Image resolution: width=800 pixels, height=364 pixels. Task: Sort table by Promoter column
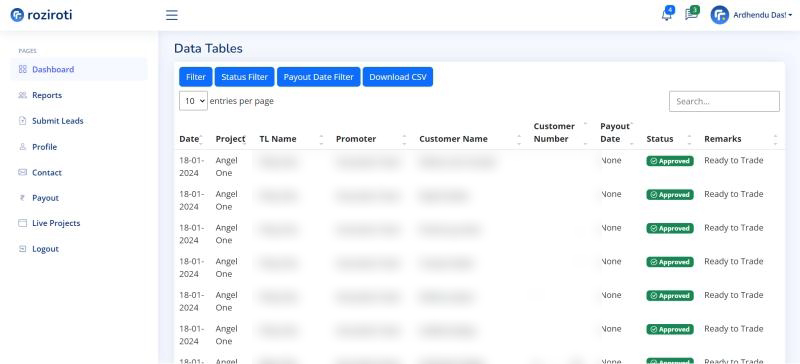pyautogui.click(x=371, y=139)
